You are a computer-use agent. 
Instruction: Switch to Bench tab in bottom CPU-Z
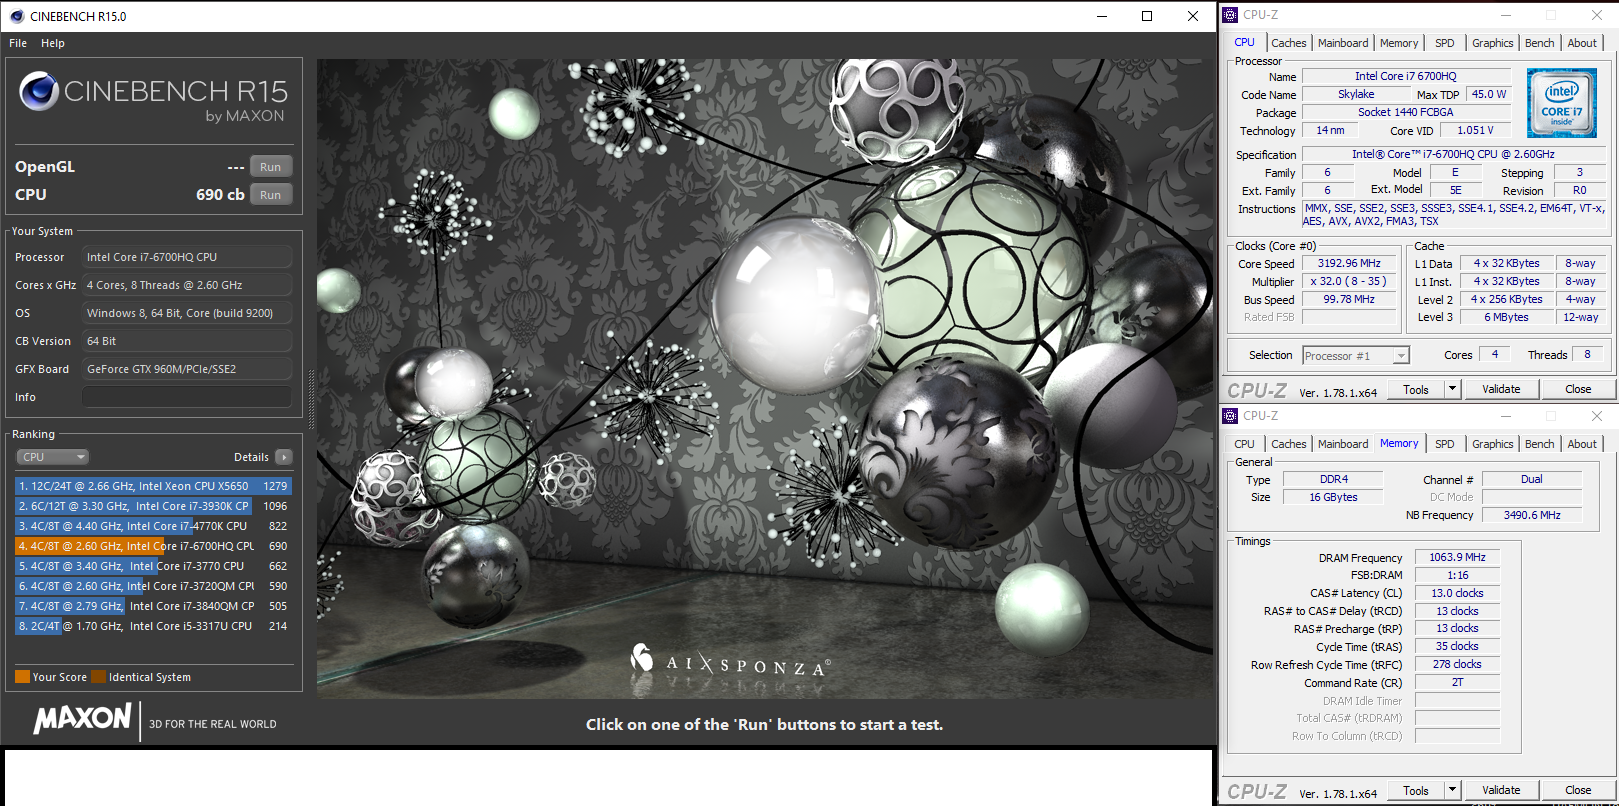1539,444
